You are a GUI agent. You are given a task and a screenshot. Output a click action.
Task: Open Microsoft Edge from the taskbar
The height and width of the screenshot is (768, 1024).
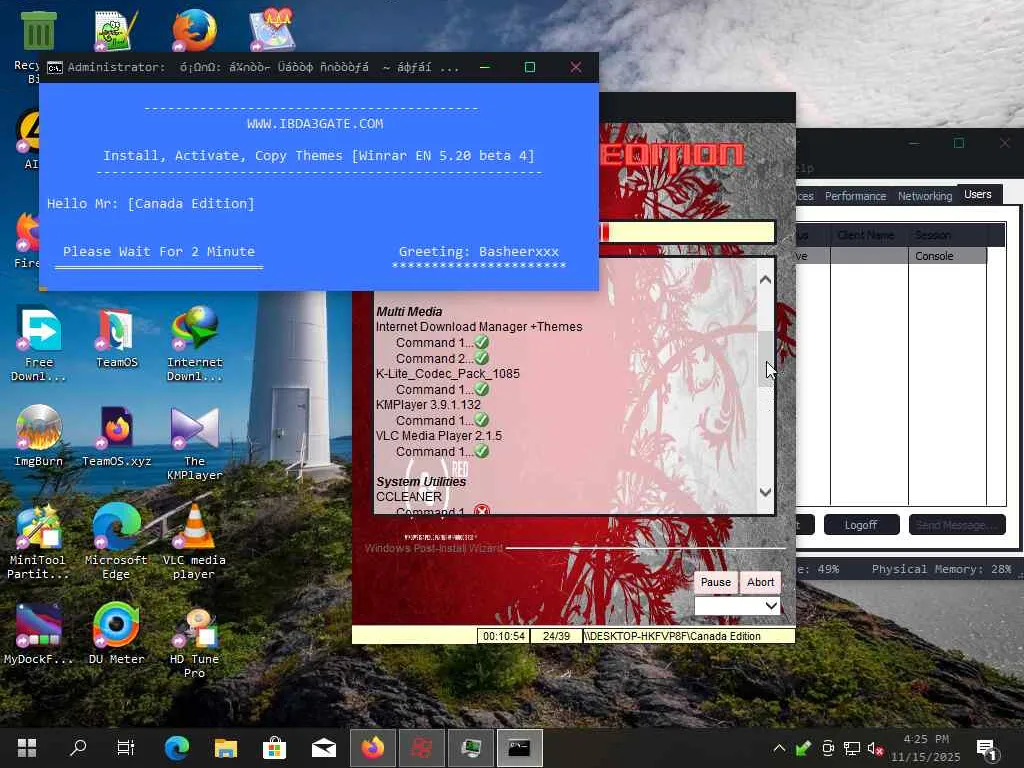tap(176, 748)
